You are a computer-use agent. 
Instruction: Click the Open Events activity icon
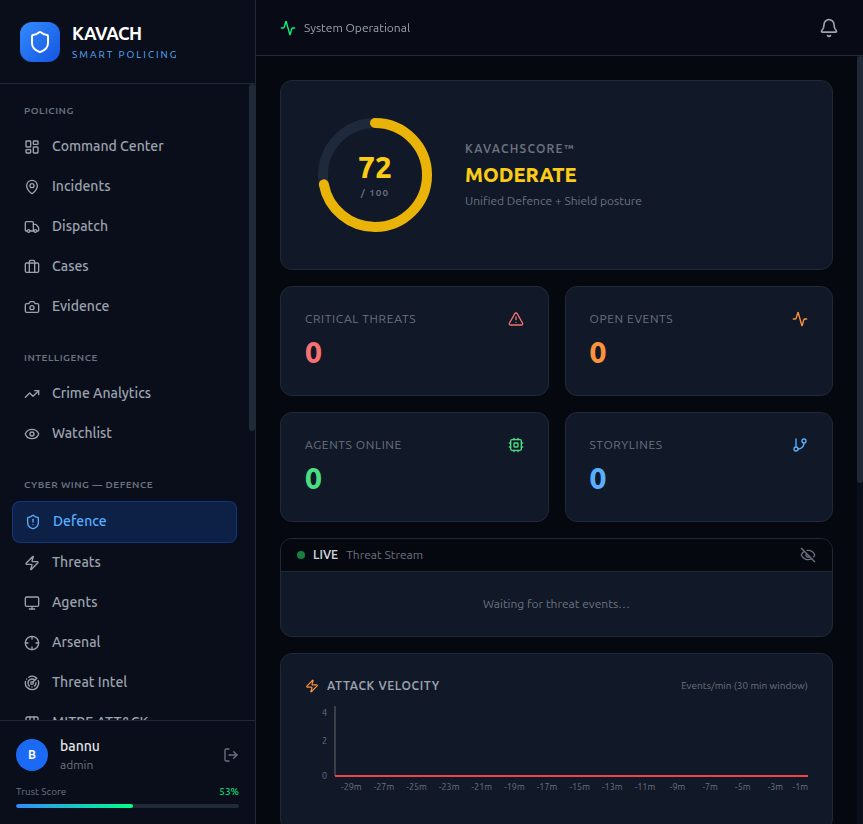(x=800, y=319)
